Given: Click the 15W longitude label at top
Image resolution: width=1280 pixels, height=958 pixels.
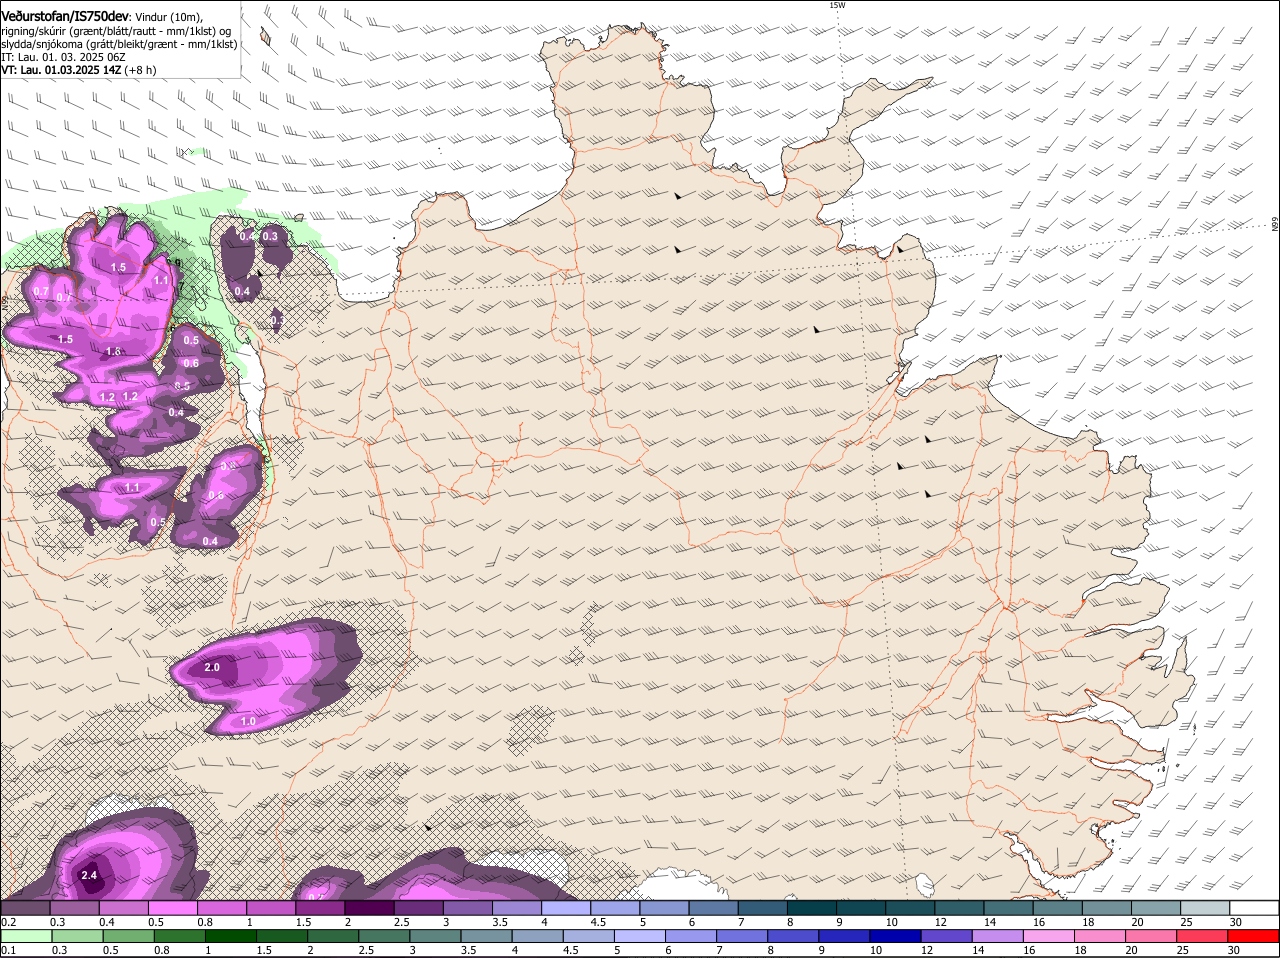Looking at the screenshot, I should point(837,5).
